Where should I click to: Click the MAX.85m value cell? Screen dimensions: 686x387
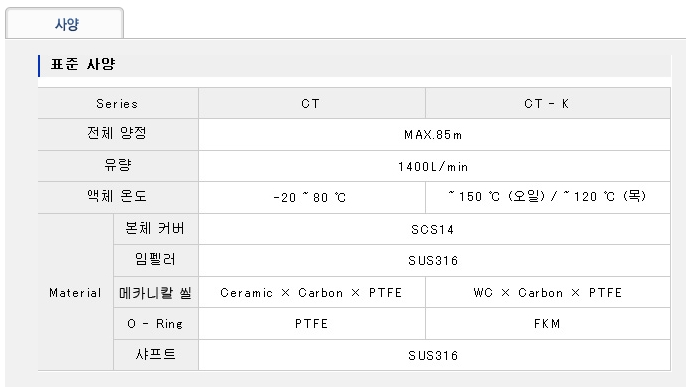434,134
